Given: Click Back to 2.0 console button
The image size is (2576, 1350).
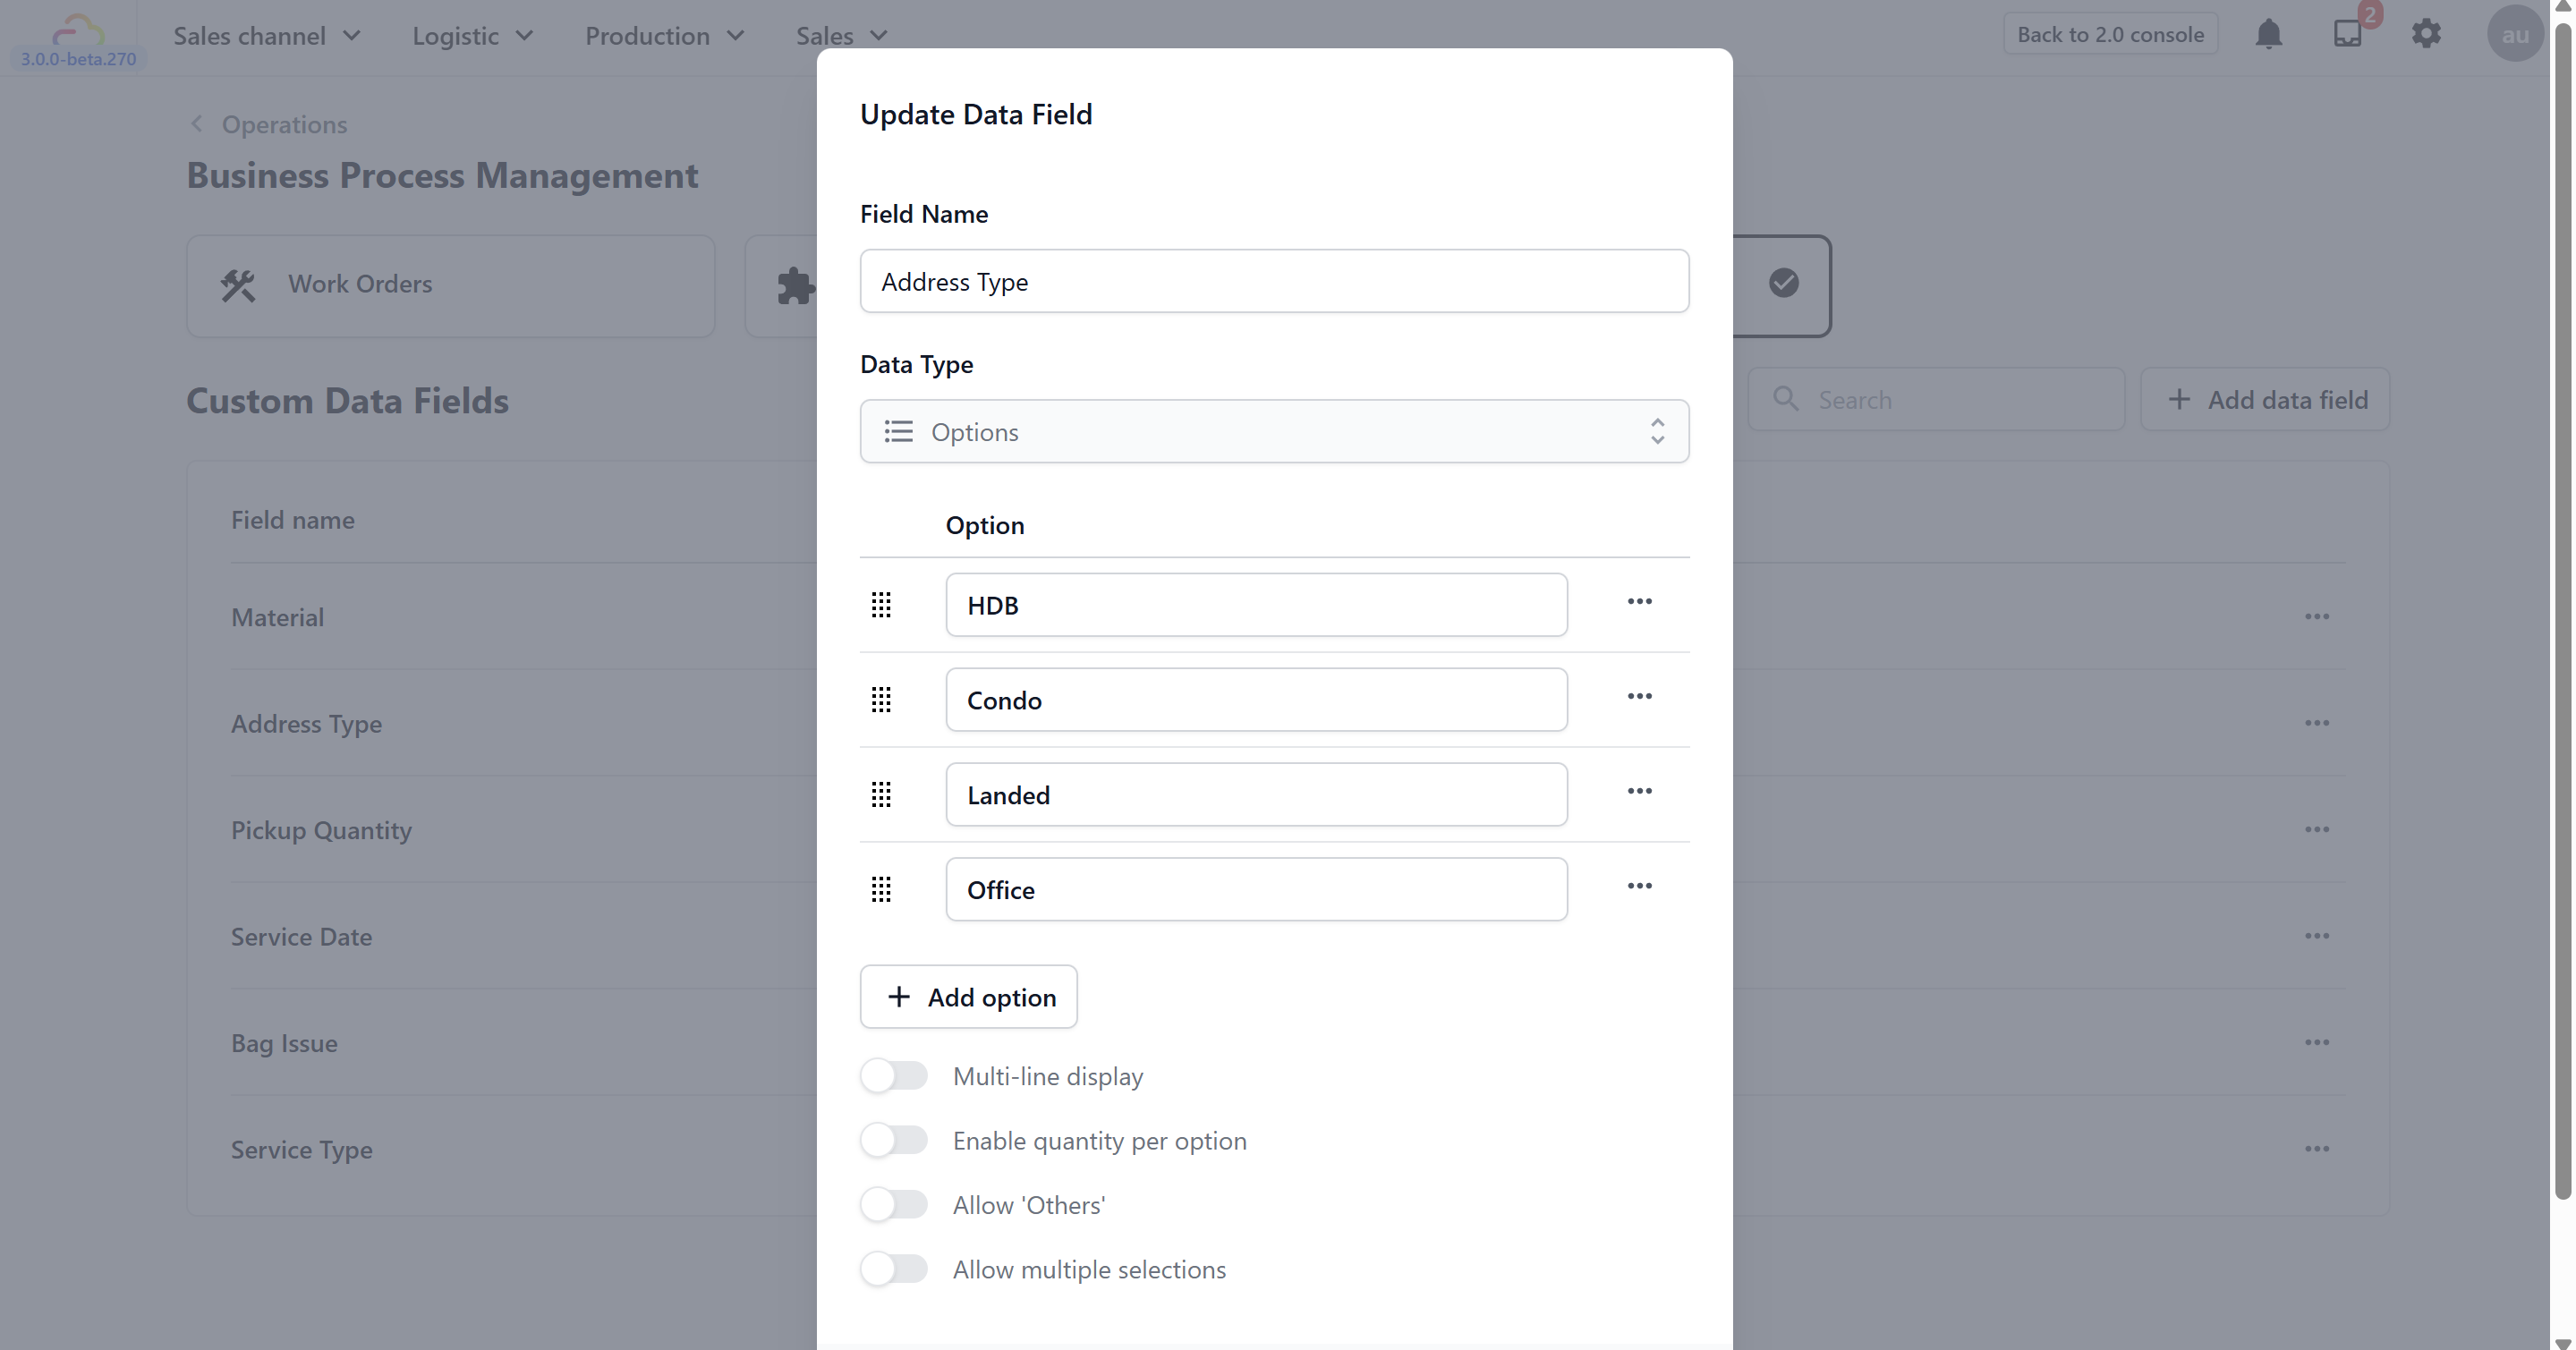Looking at the screenshot, I should (x=2110, y=34).
